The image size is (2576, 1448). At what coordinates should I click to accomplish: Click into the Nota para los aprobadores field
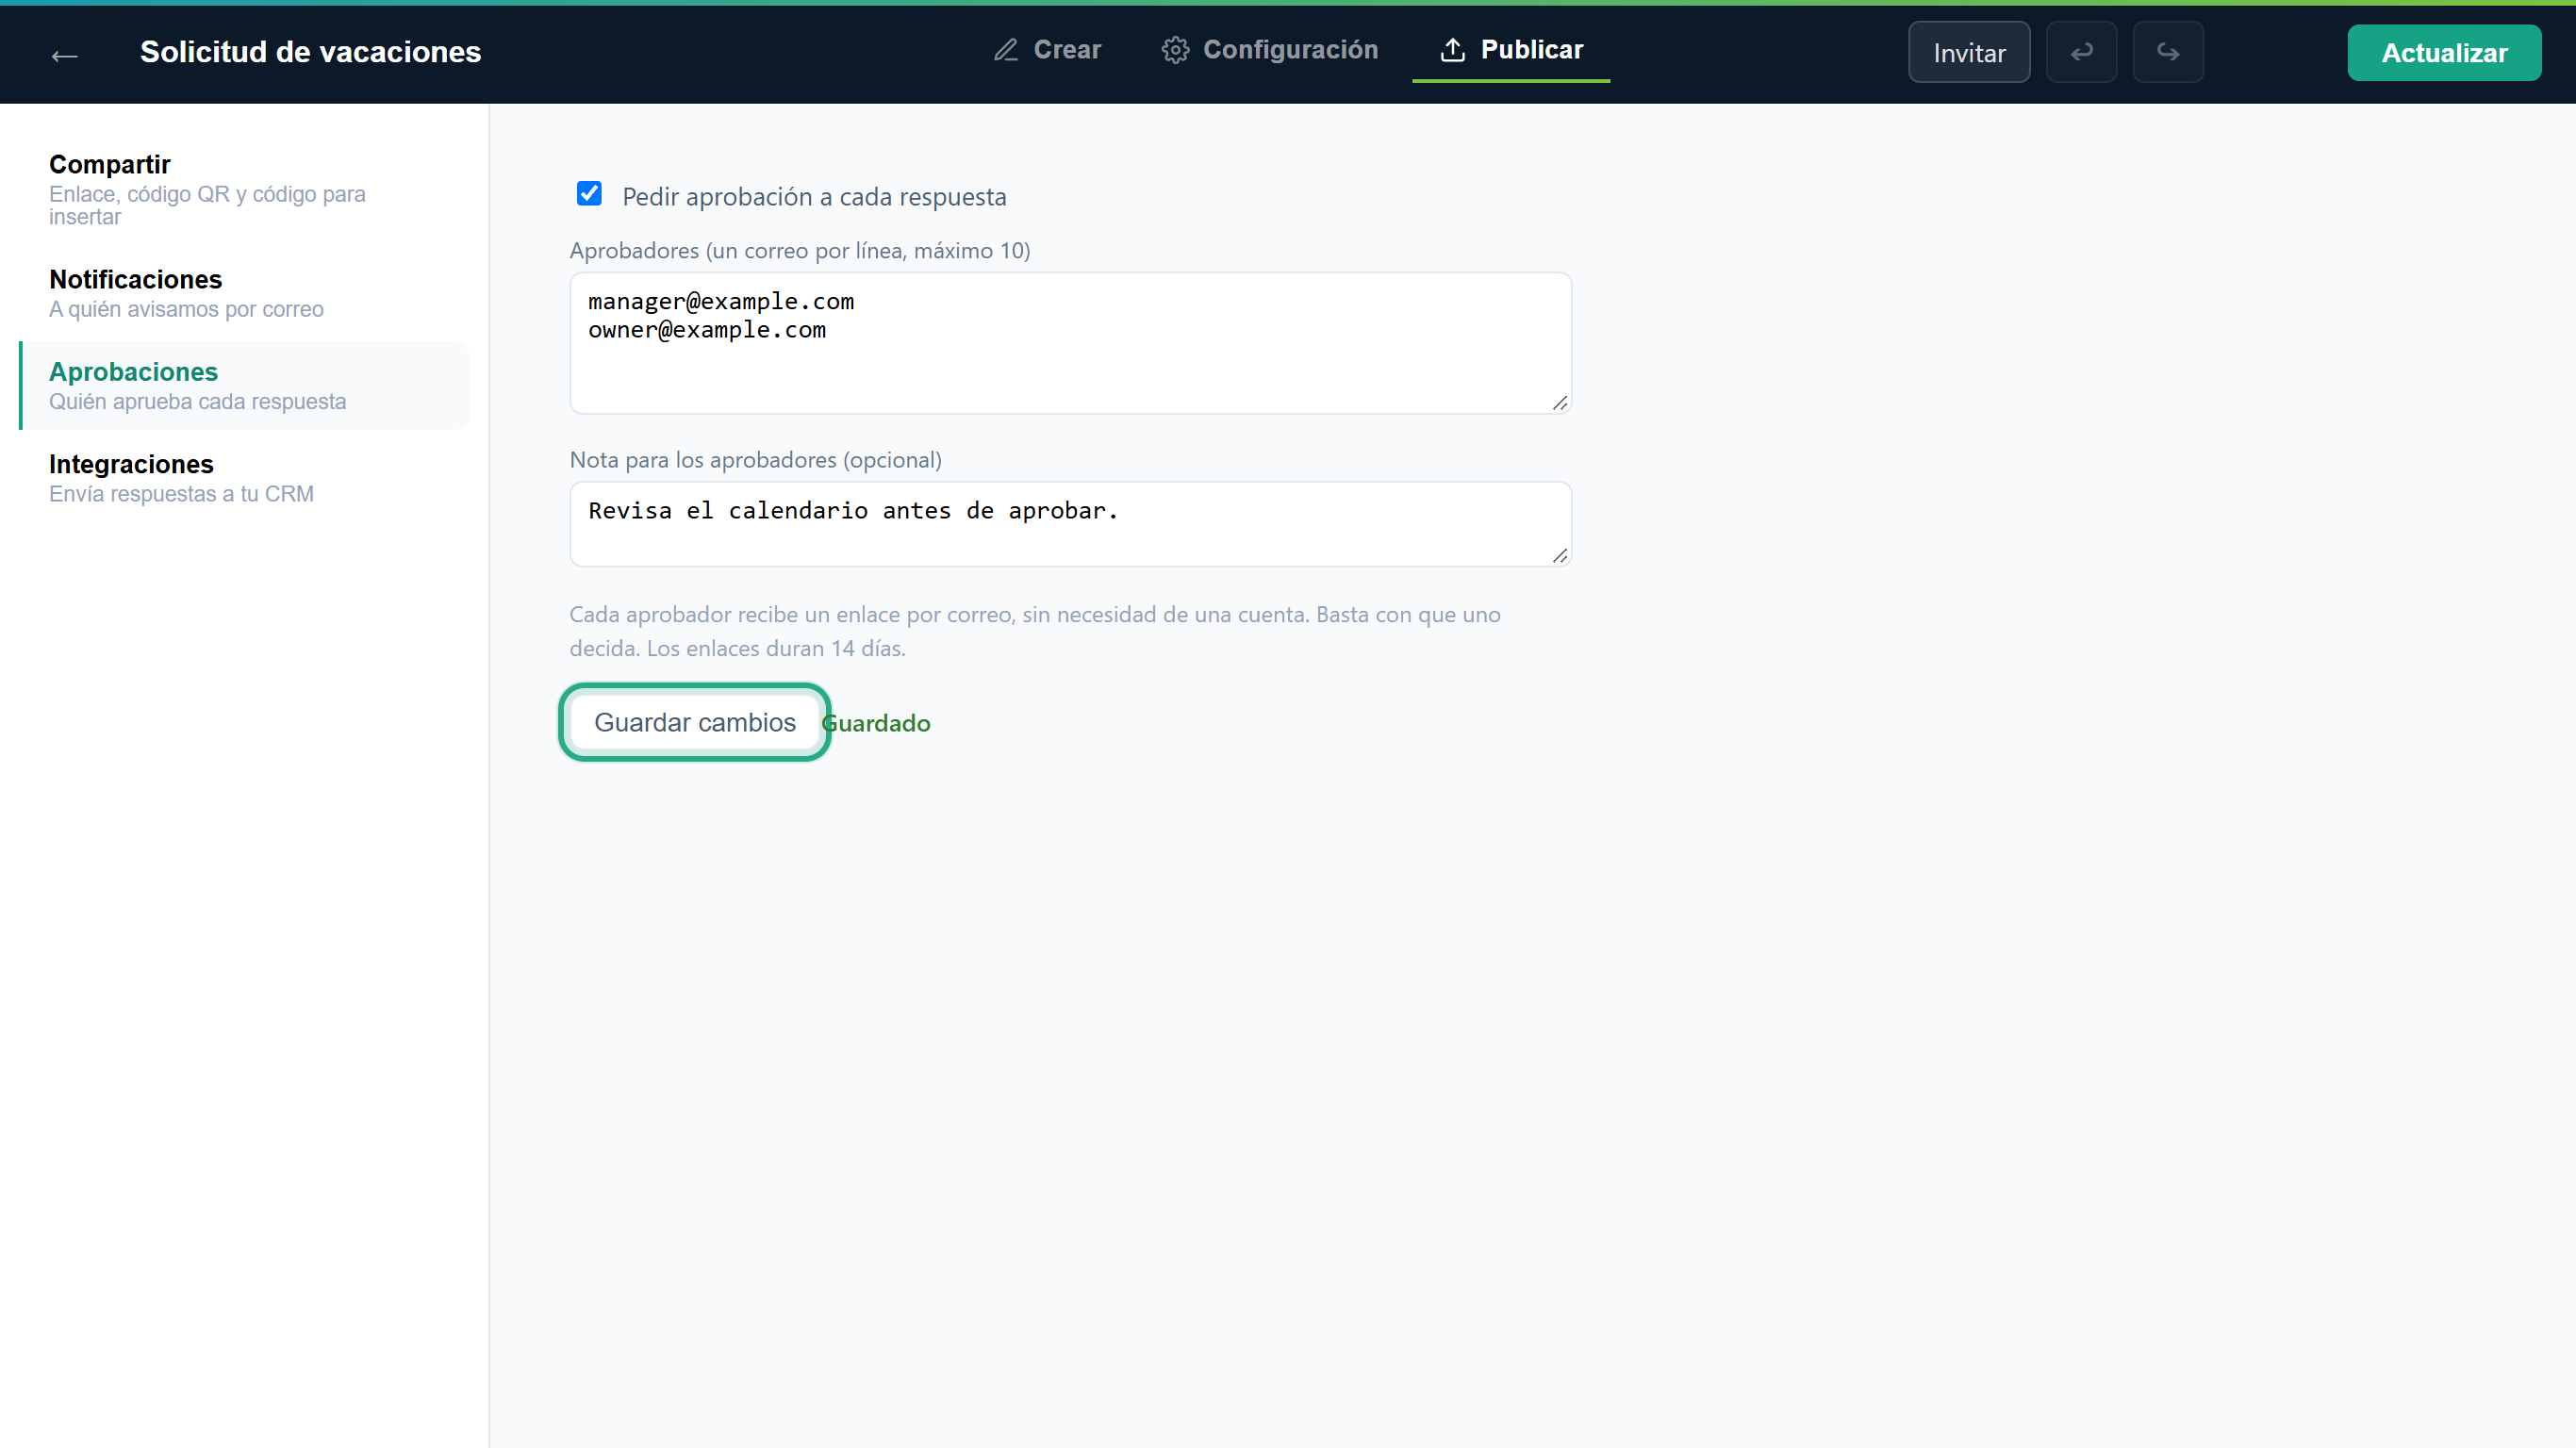[x=1070, y=524]
